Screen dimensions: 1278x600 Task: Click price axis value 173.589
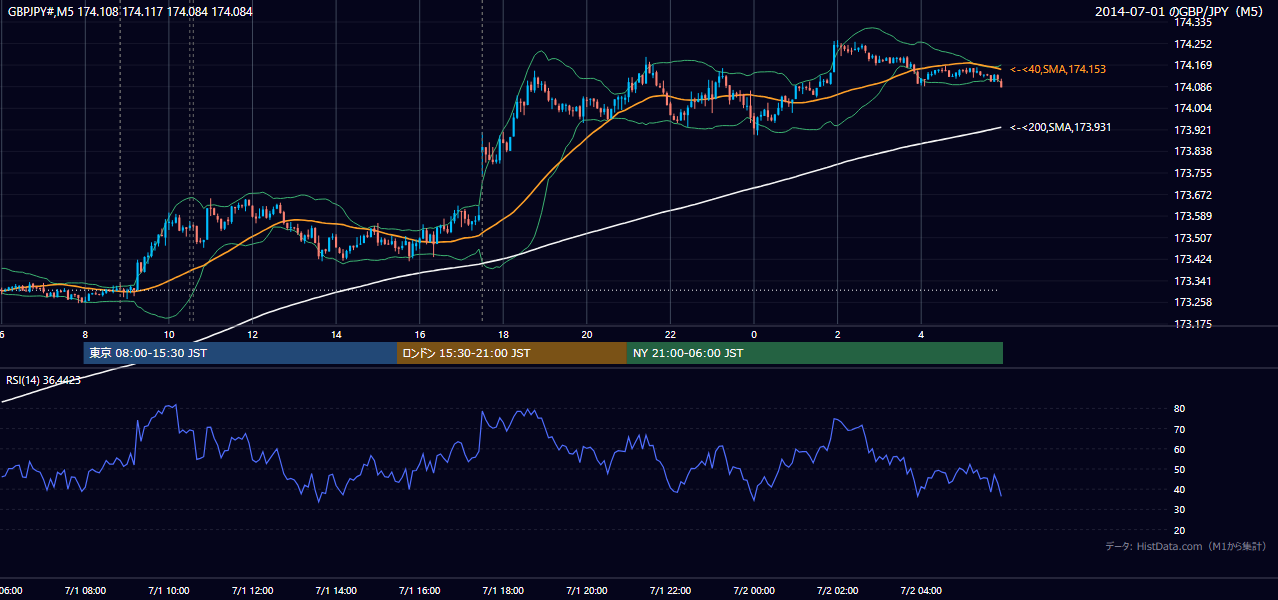pyautogui.click(x=1193, y=216)
